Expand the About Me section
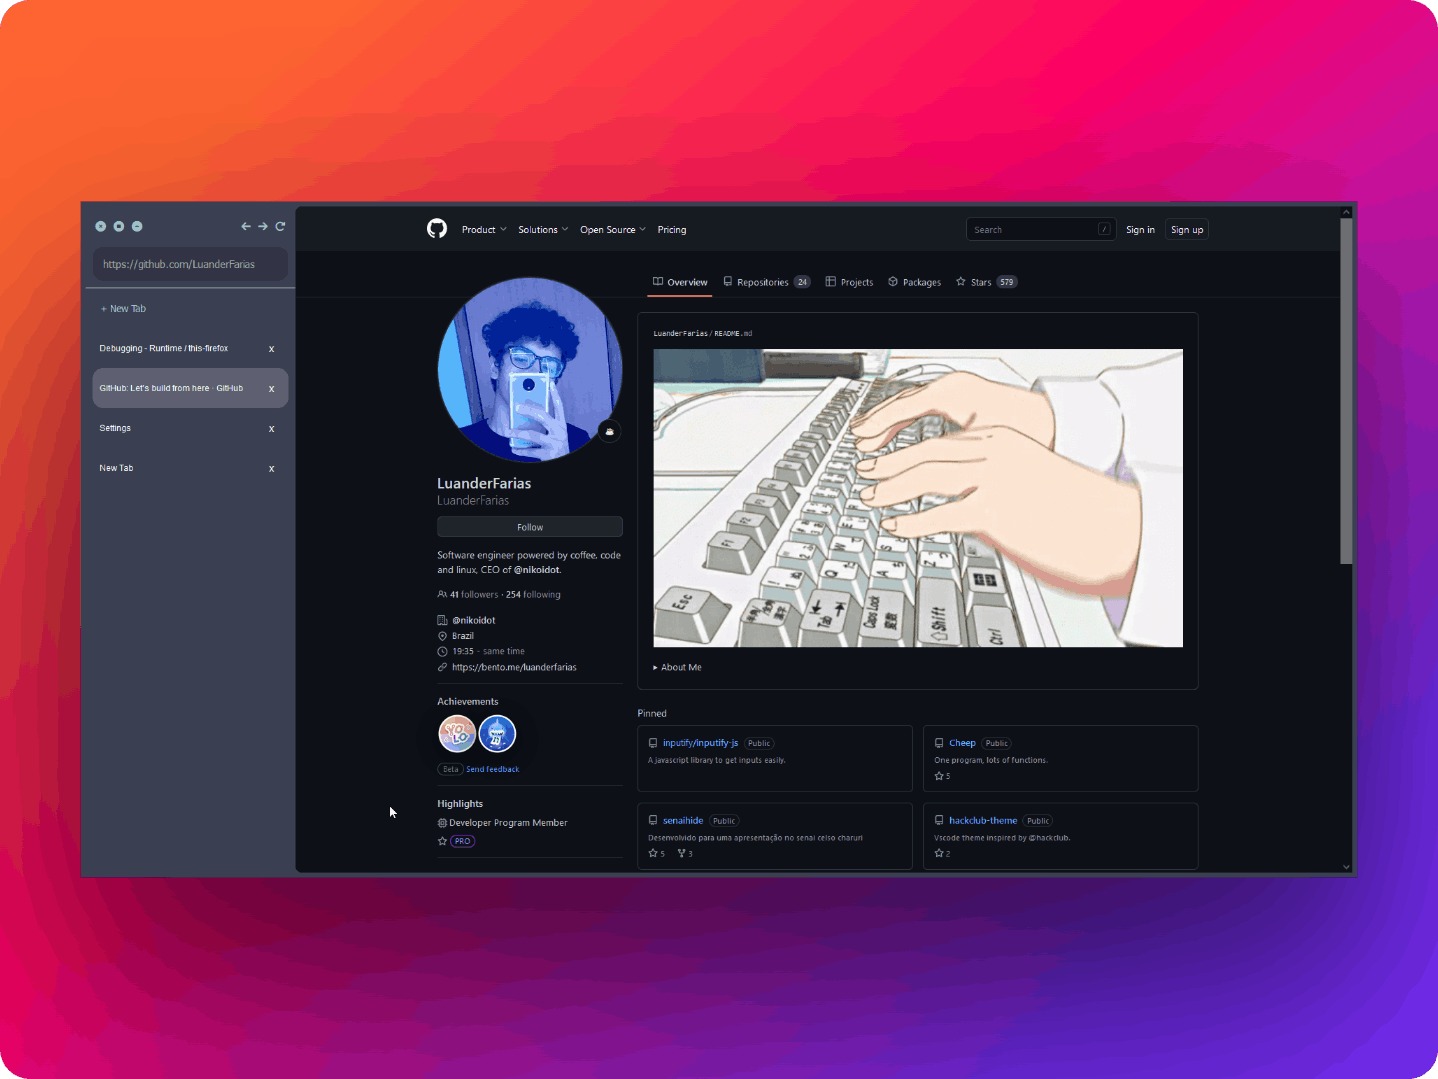Screen dimensions: 1438x1079 (x=677, y=667)
